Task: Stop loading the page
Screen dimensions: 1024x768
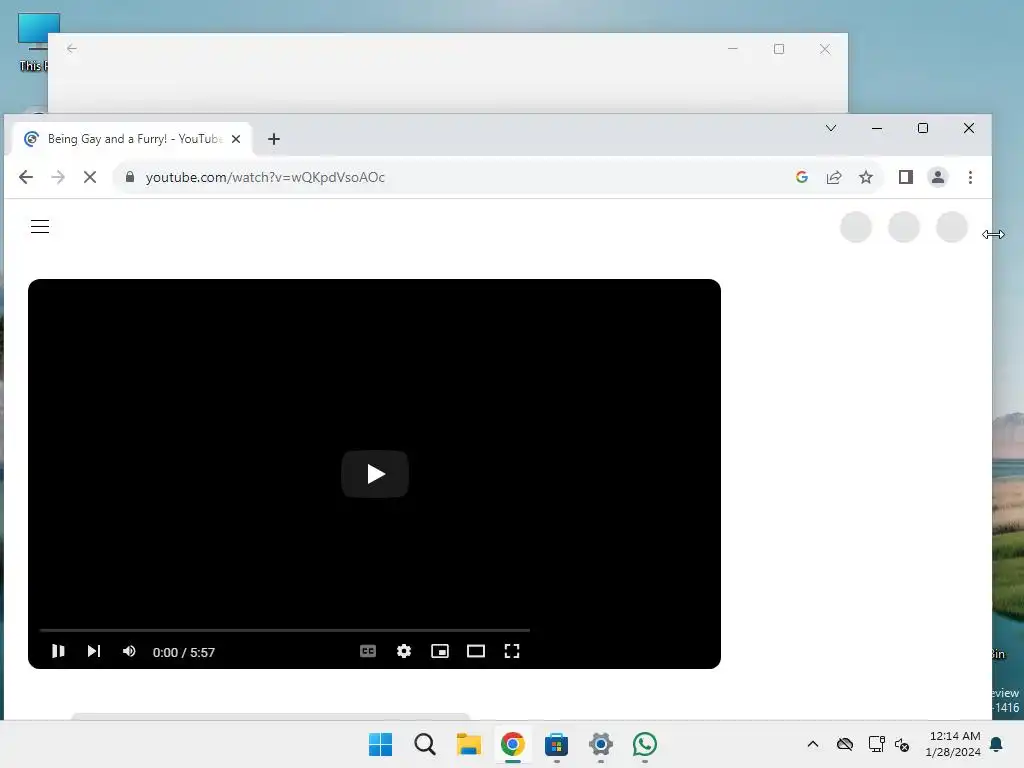Action: 90,177
